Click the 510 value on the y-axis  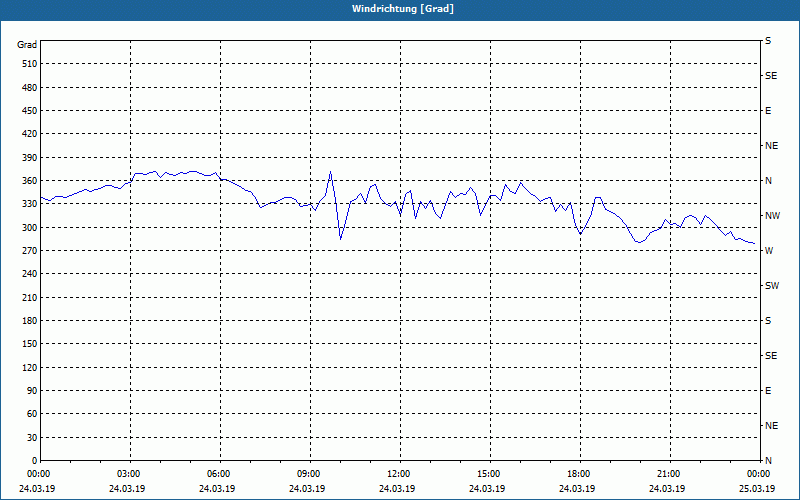[x=30, y=64]
